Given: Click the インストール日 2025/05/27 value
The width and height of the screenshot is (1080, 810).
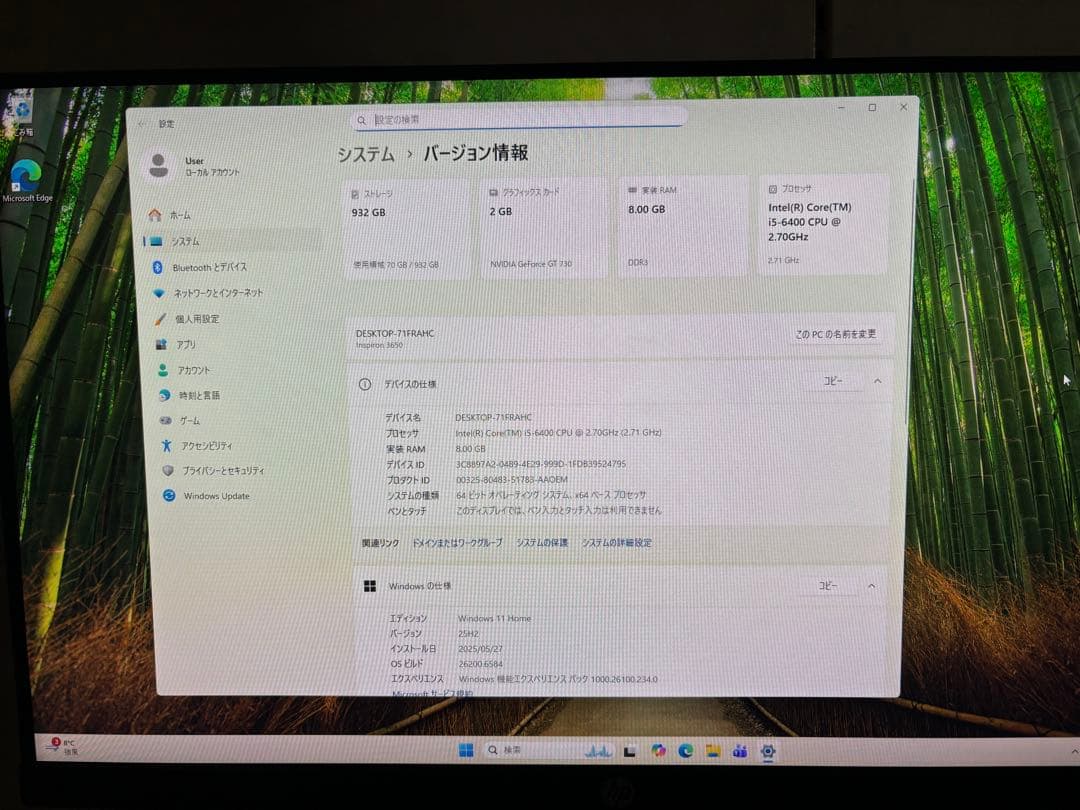Looking at the screenshot, I should 480,649.
